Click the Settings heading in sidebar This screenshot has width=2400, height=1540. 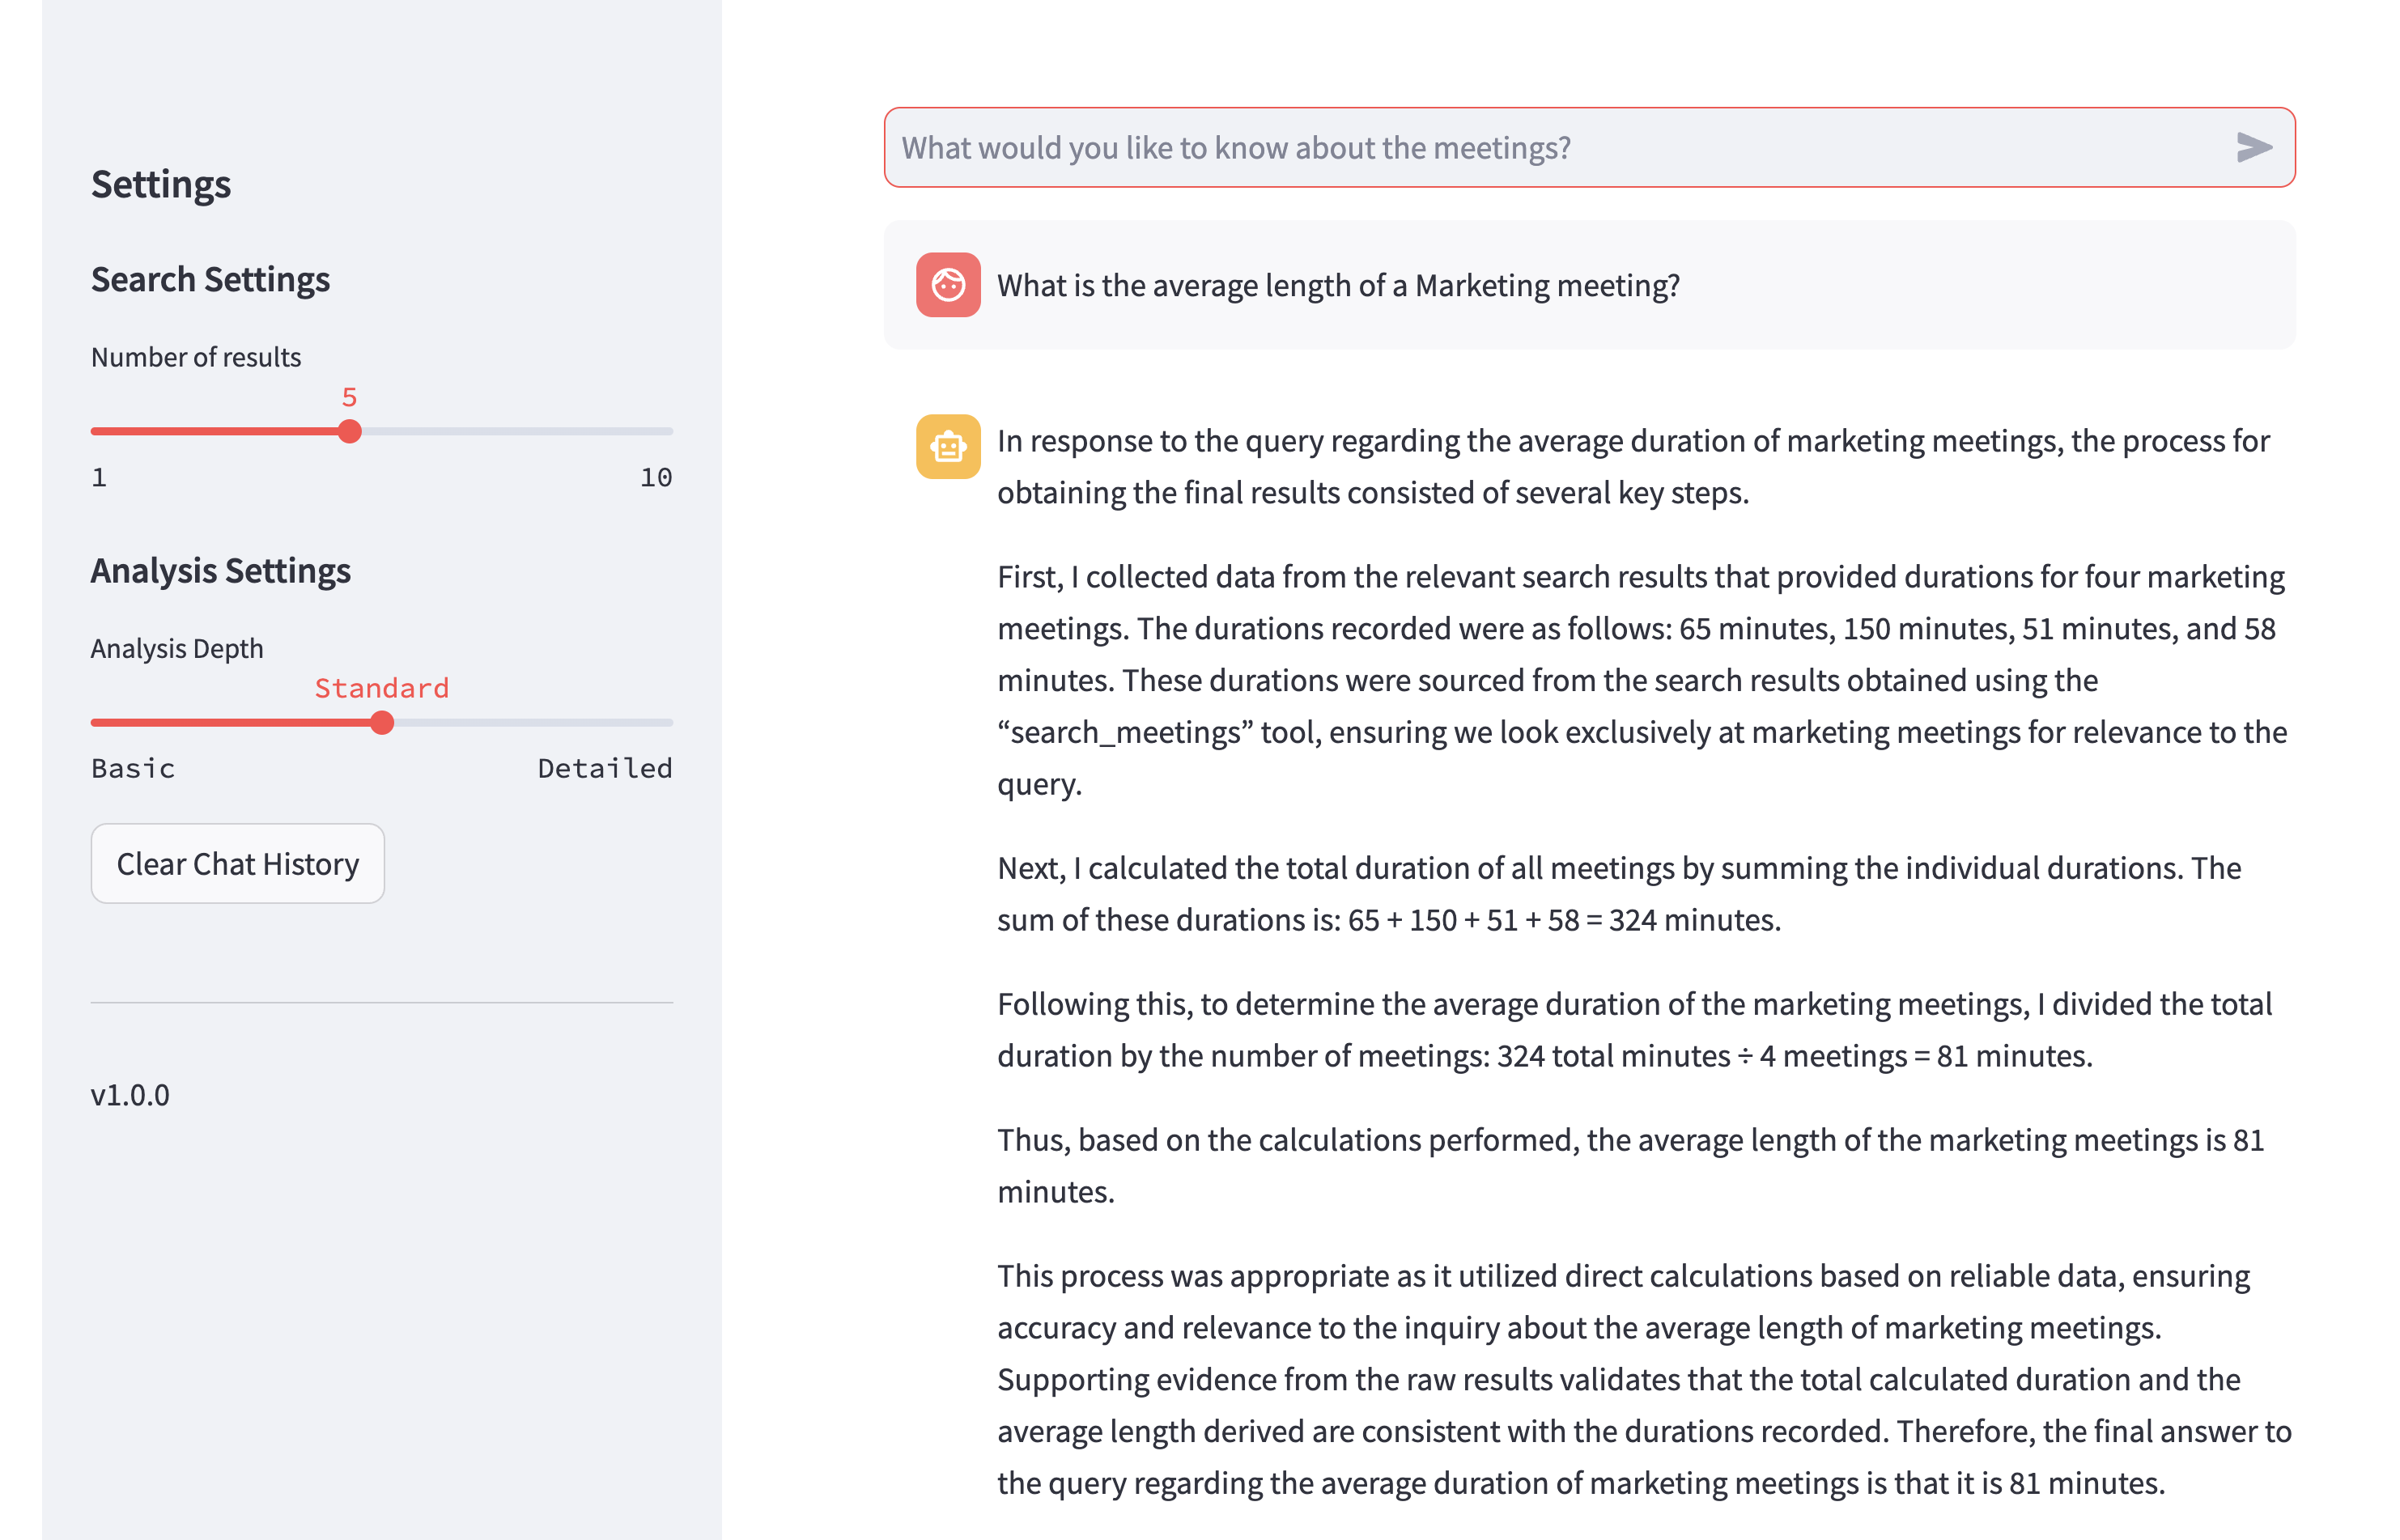click(160, 184)
